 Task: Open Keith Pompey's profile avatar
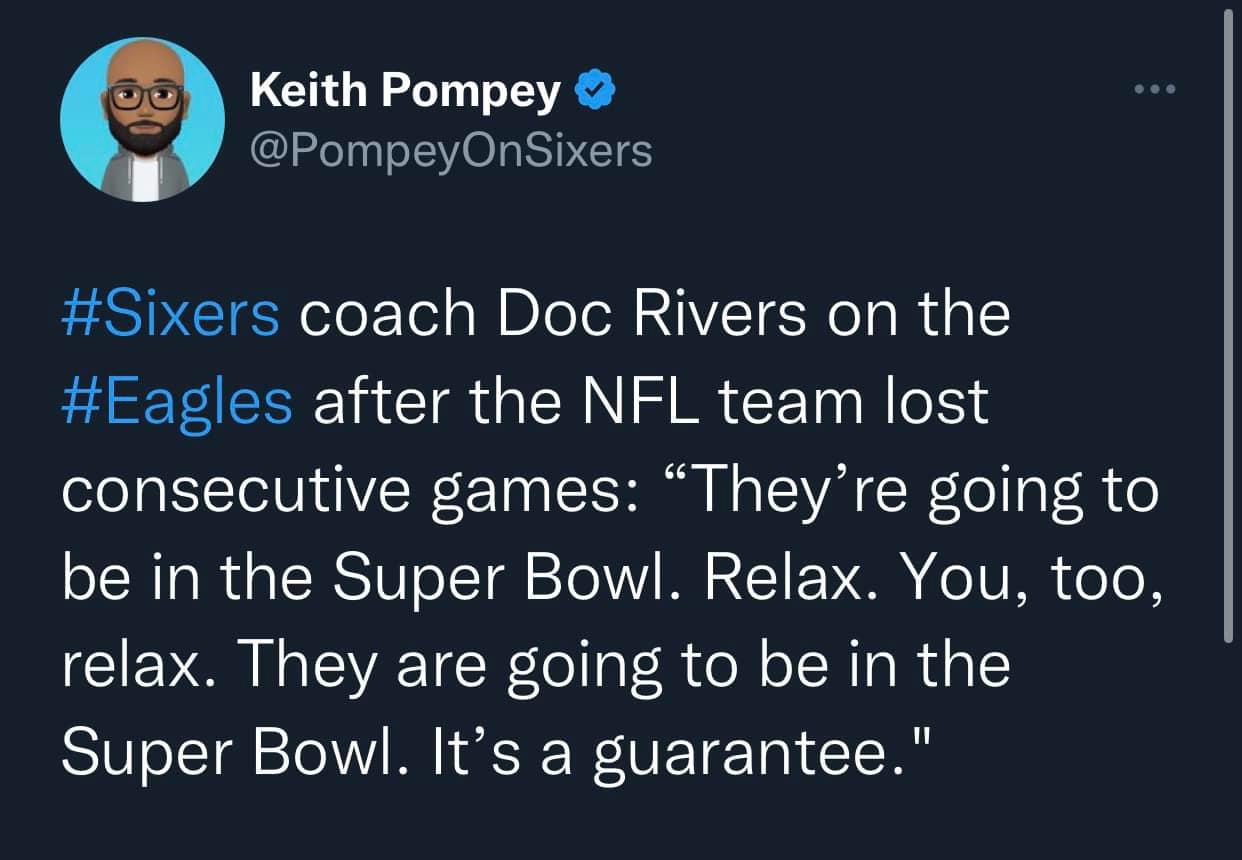click(x=142, y=120)
